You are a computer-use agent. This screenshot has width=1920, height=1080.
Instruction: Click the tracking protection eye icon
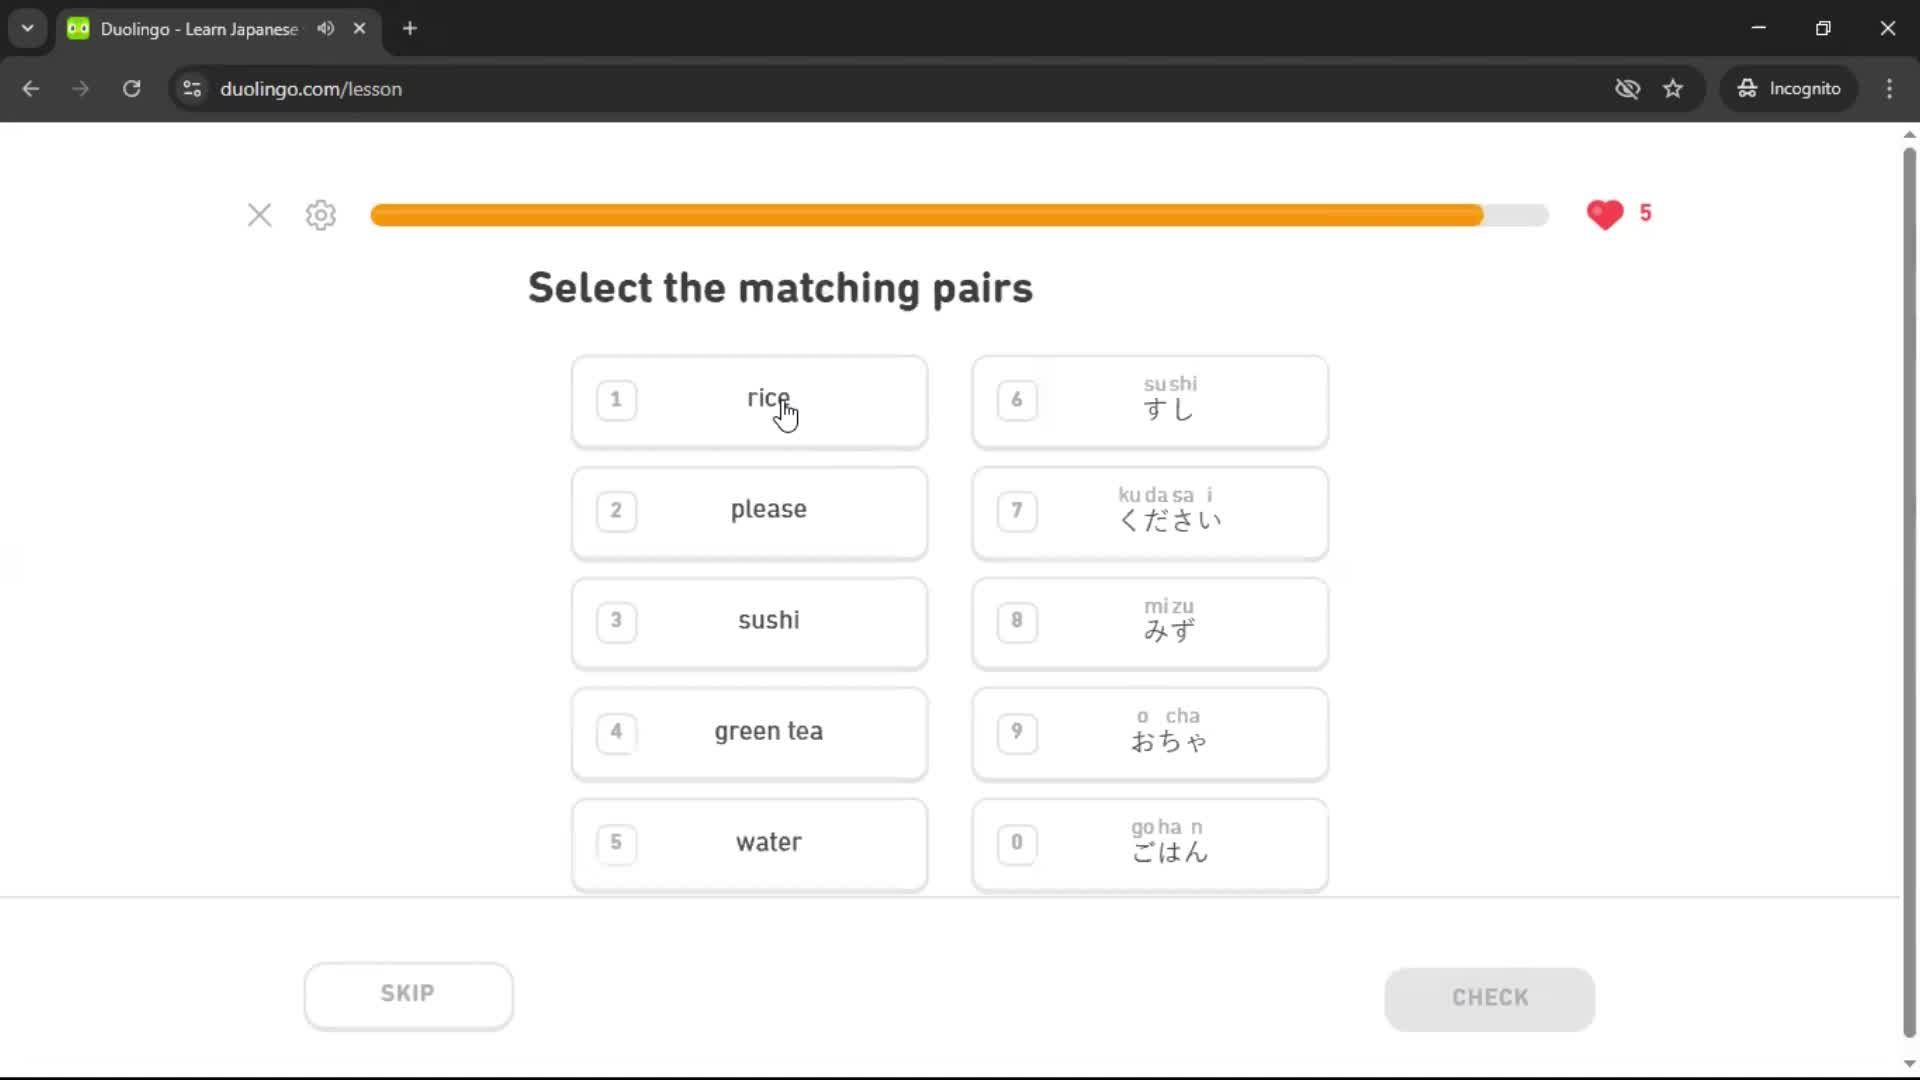[1627, 89]
